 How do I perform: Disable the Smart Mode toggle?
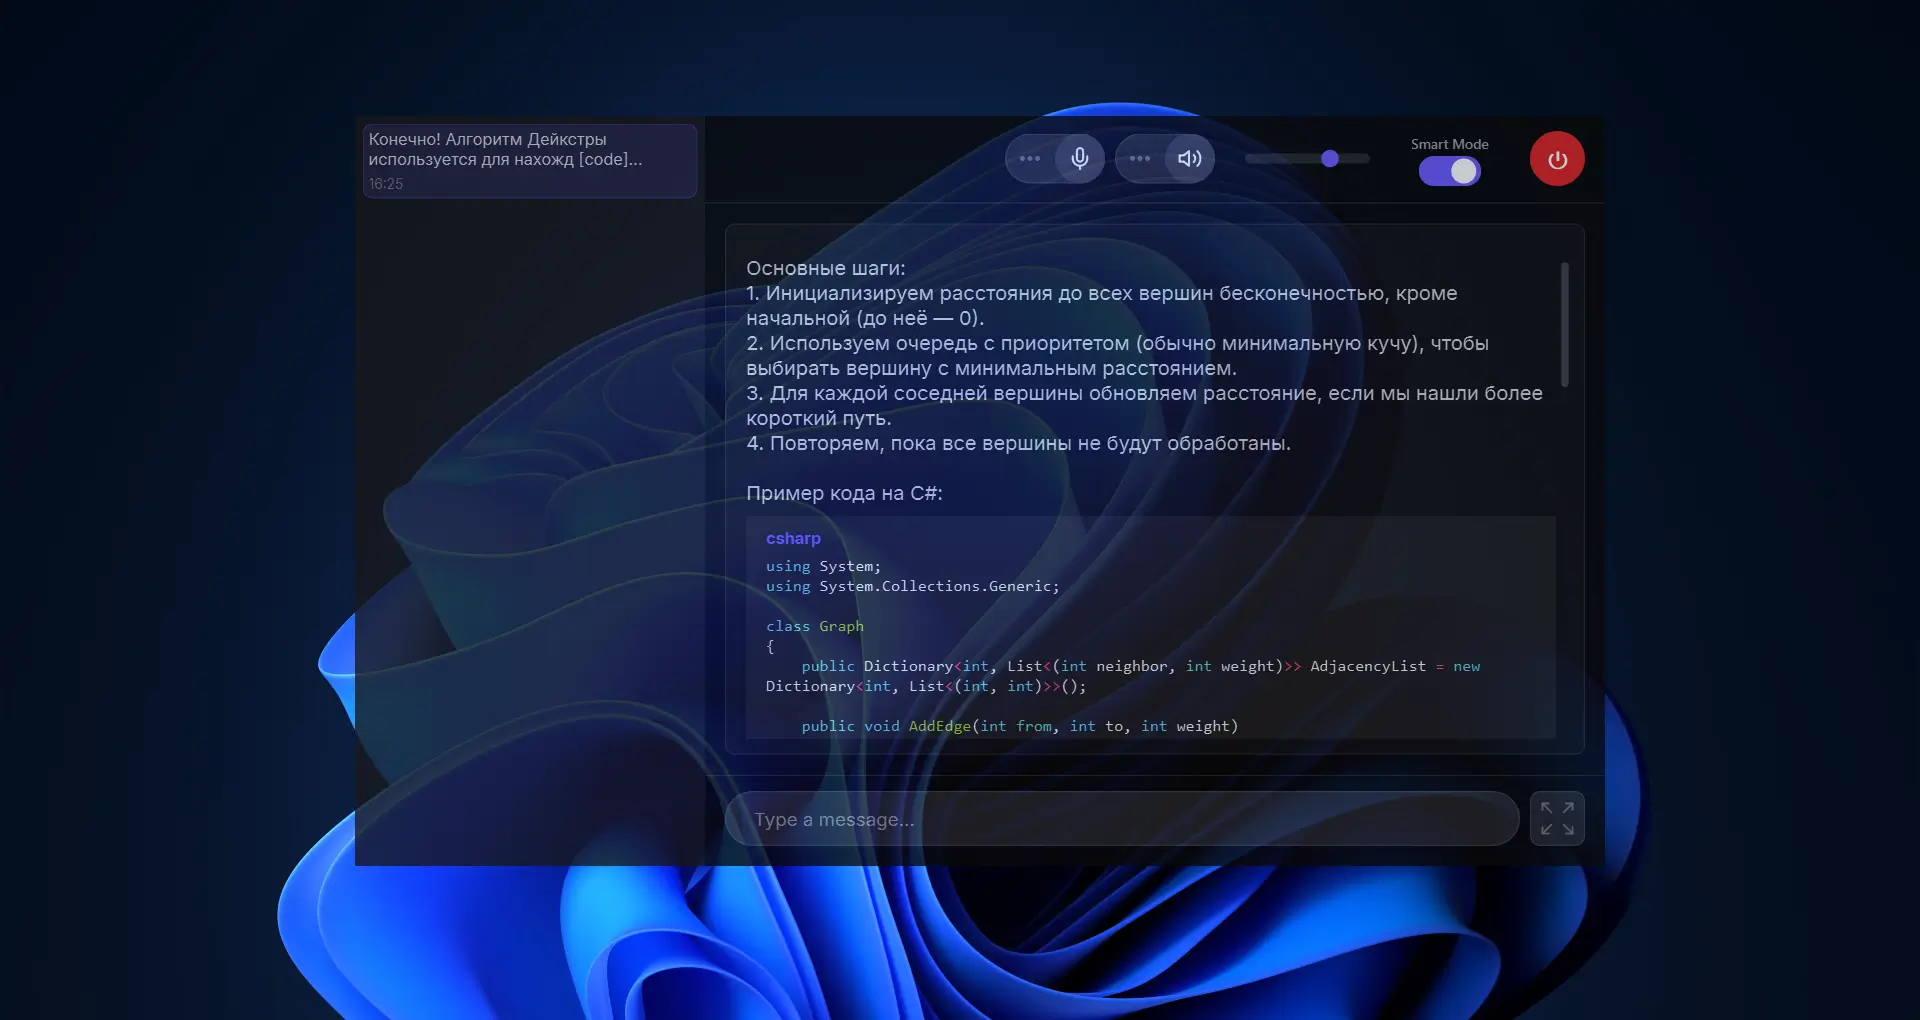pyautogui.click(x=1450, y=171)
